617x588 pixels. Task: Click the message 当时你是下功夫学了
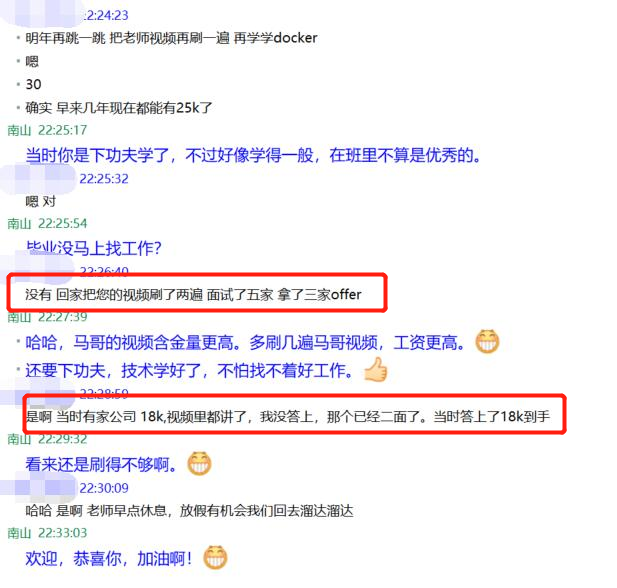(253, 155)
